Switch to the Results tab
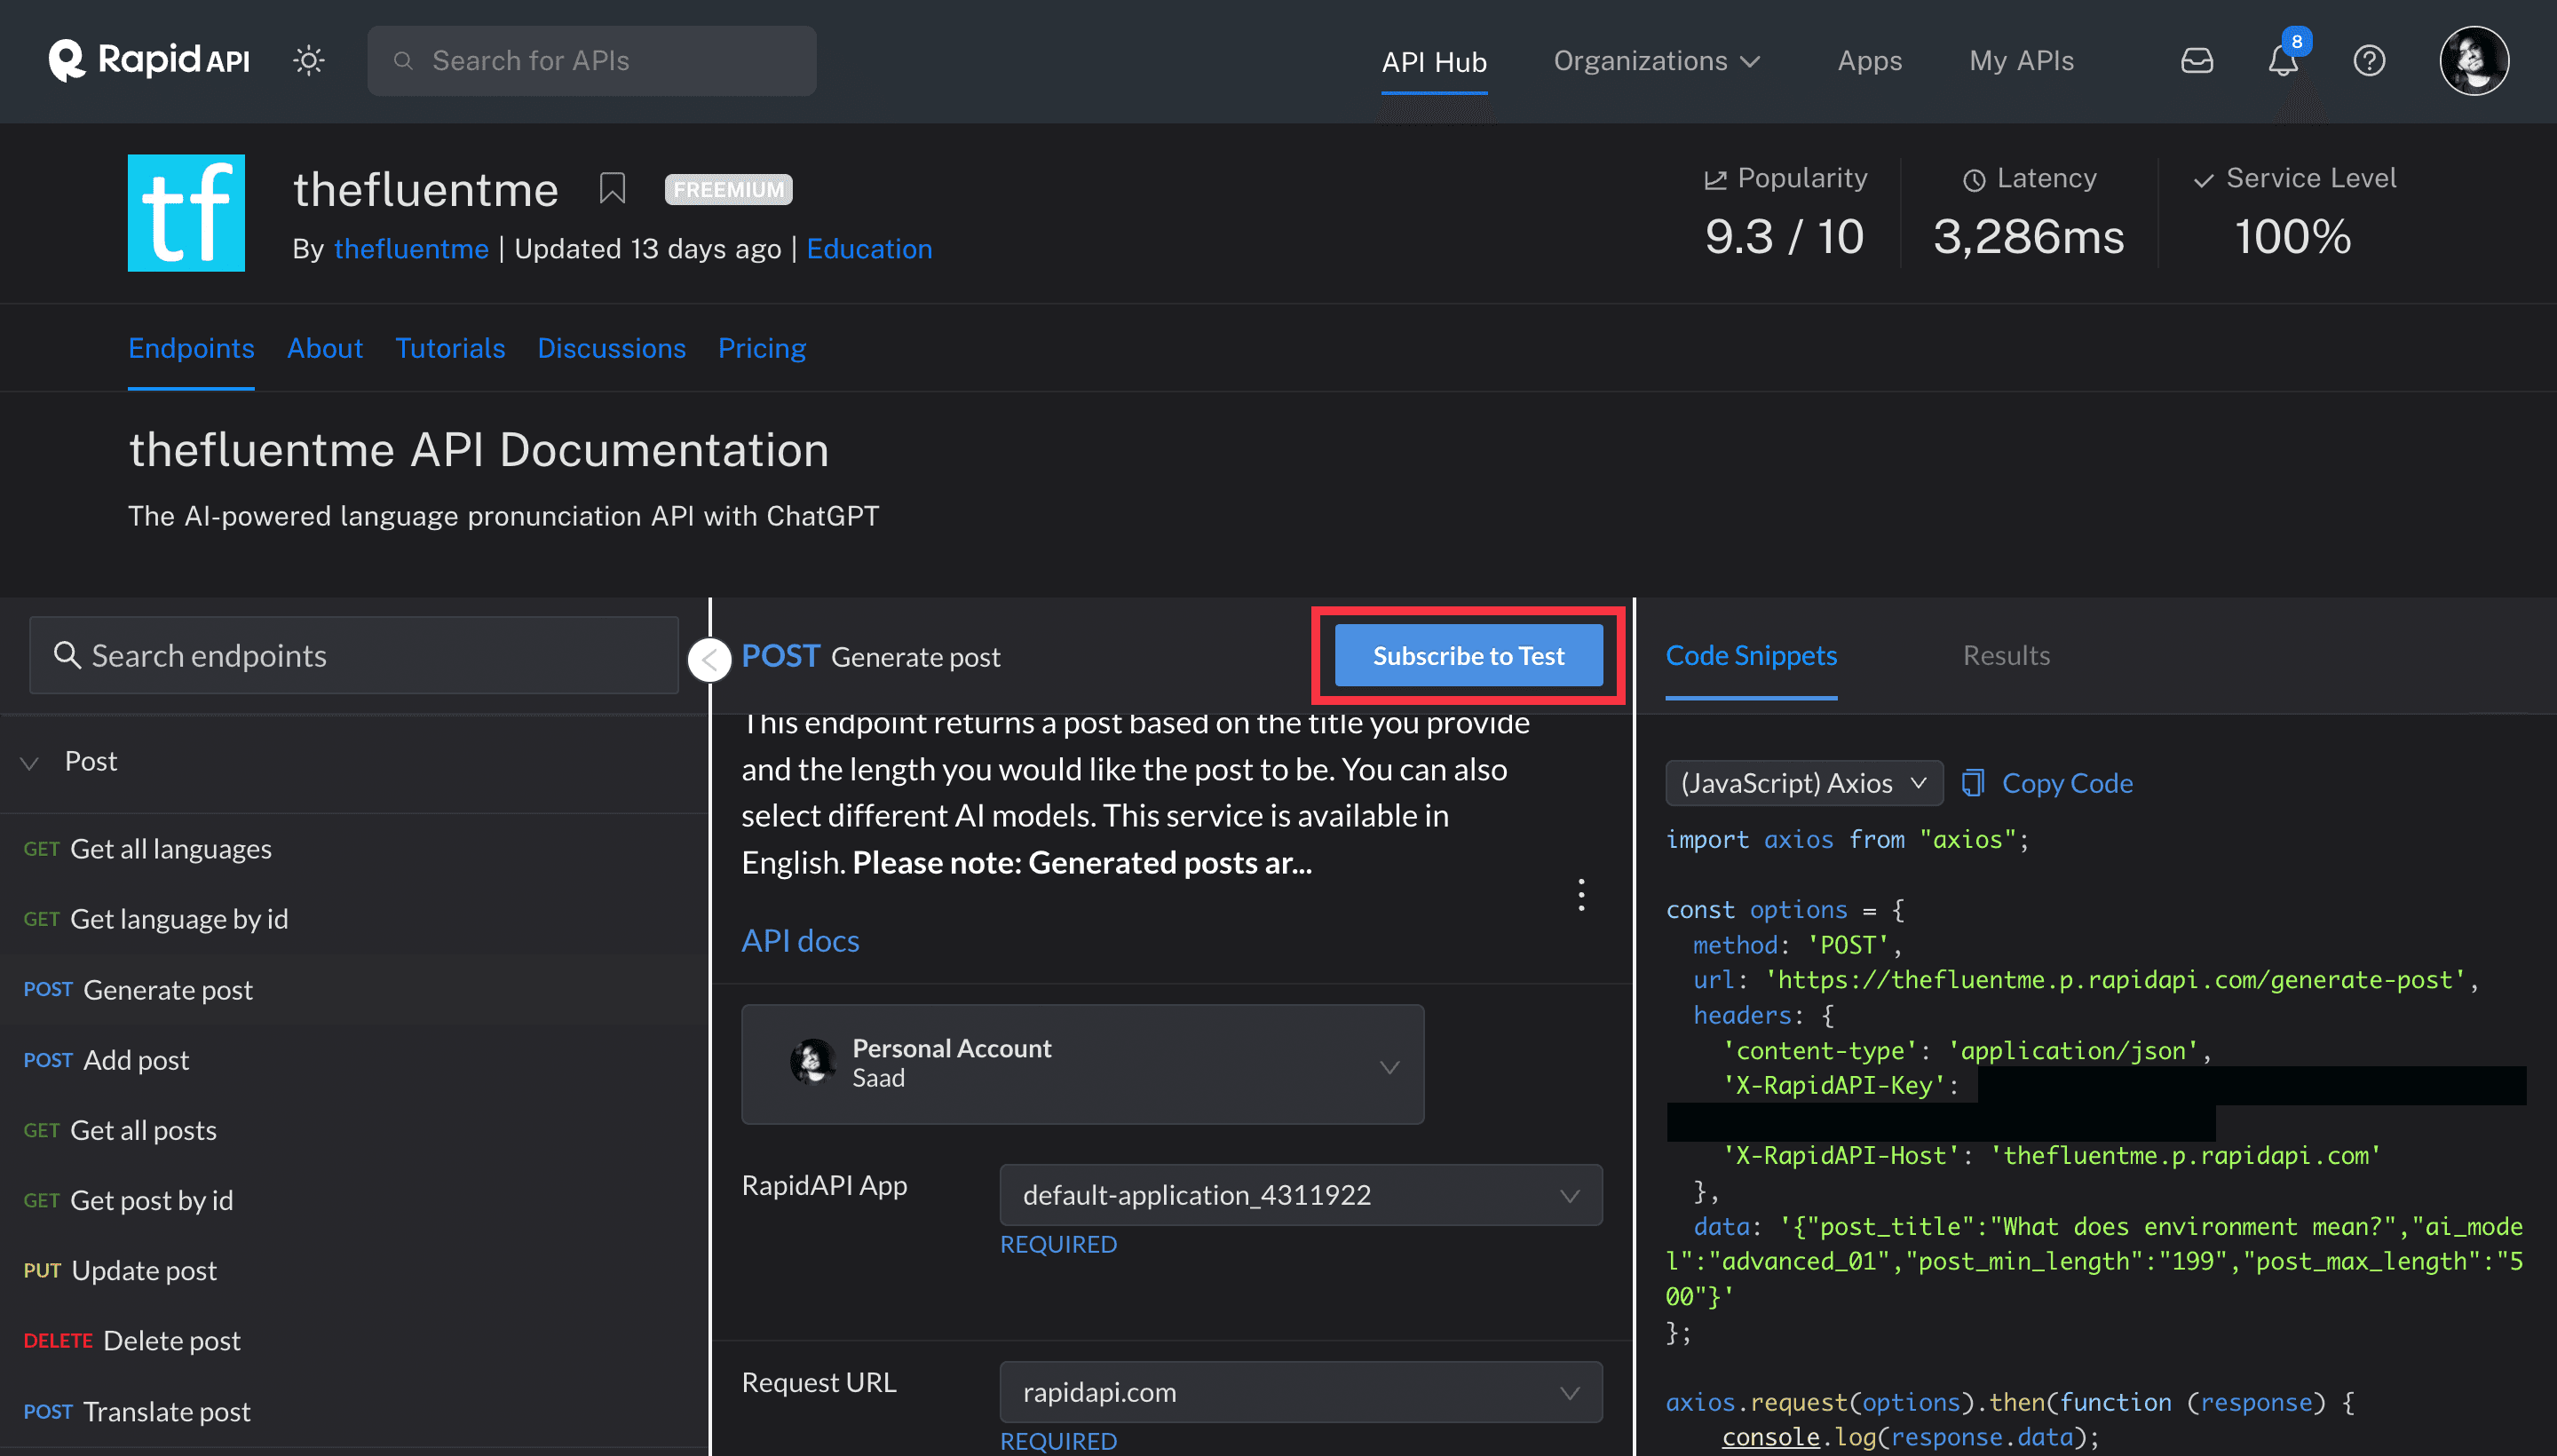Screen dimensions: 2557x1456 (x=2006, y=655)
